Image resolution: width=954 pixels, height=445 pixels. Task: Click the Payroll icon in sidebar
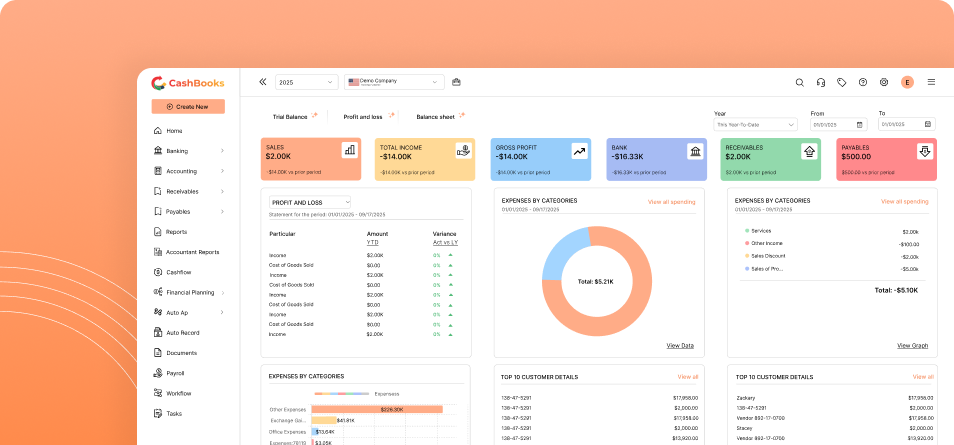158,373
